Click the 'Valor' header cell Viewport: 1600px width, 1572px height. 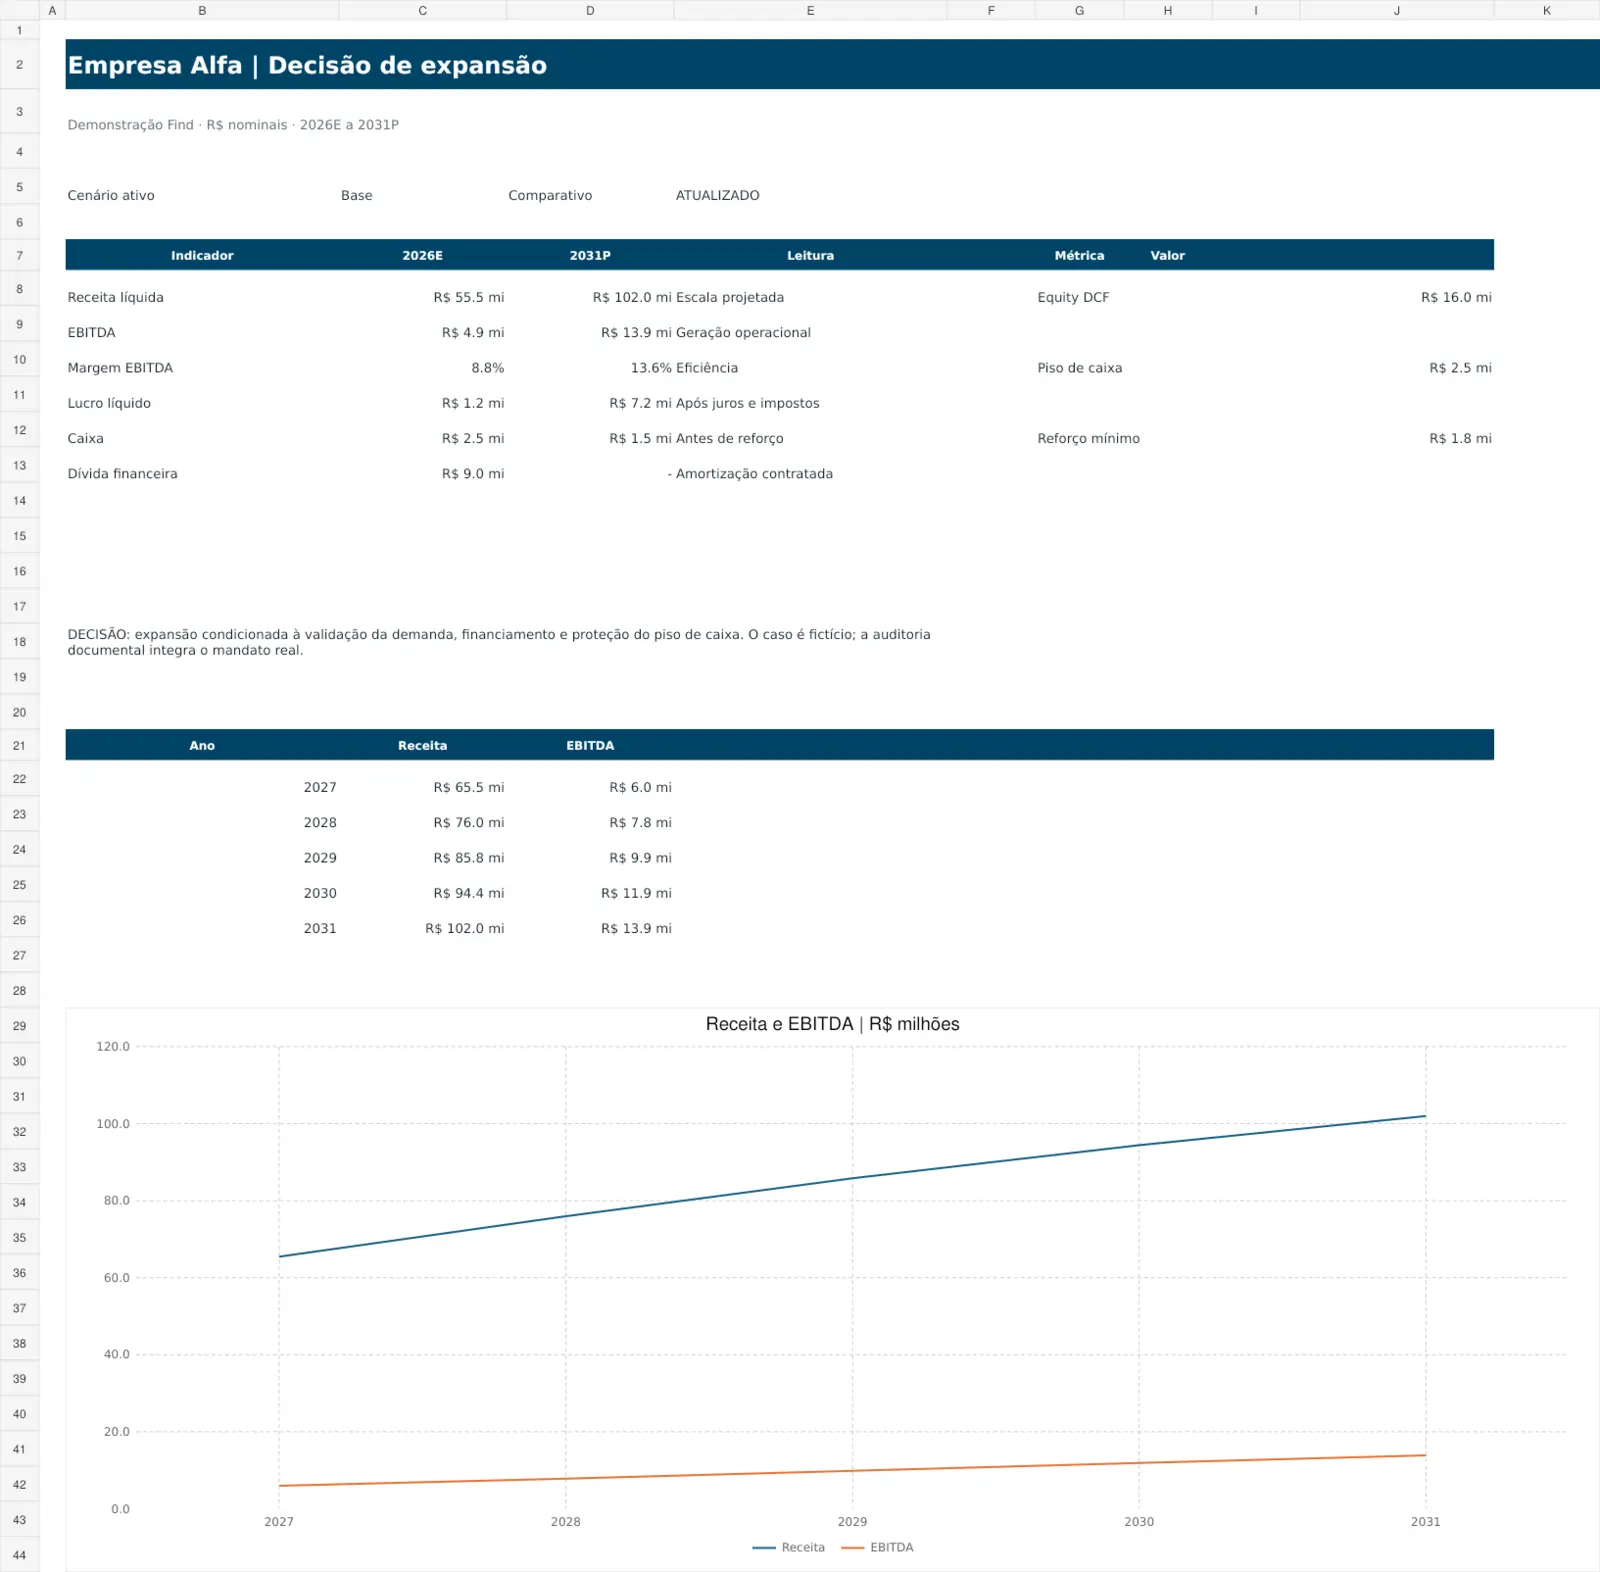pos(1167,255)
